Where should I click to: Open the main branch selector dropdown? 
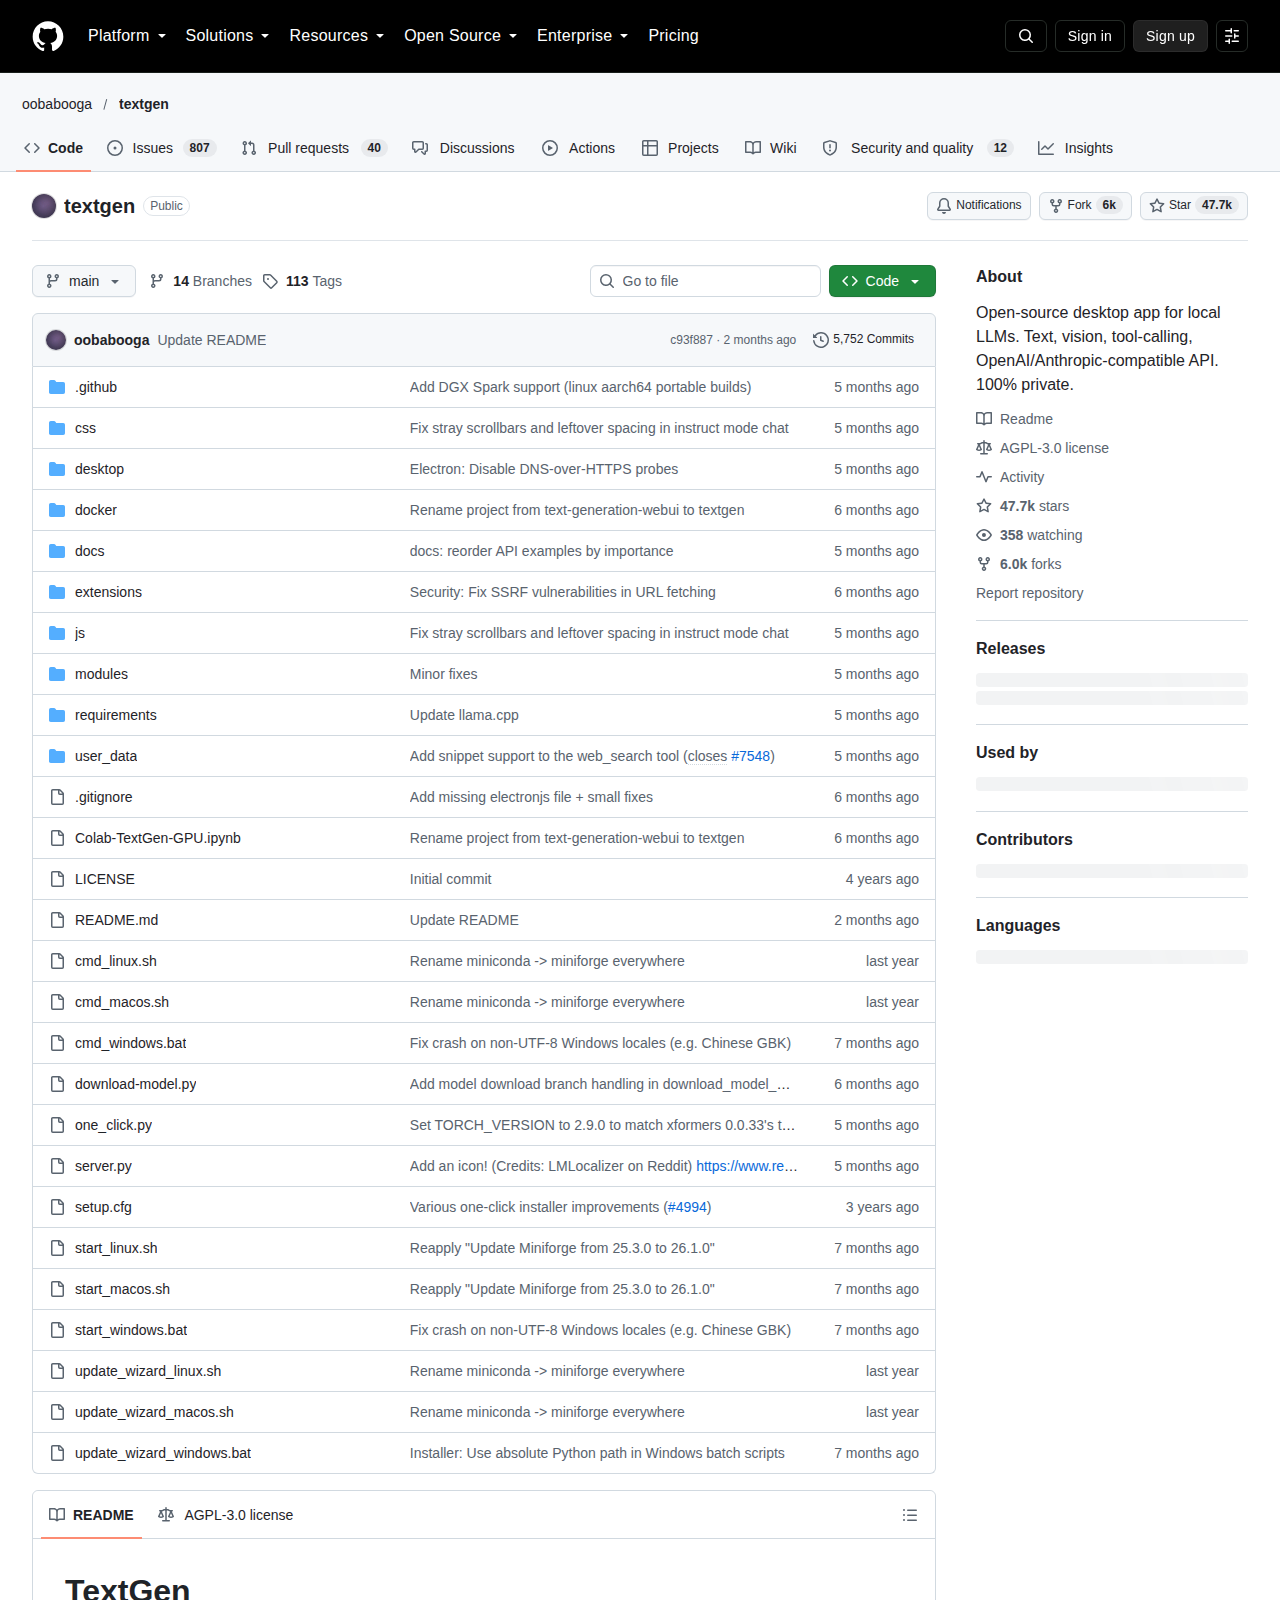[x=83, y=281]
